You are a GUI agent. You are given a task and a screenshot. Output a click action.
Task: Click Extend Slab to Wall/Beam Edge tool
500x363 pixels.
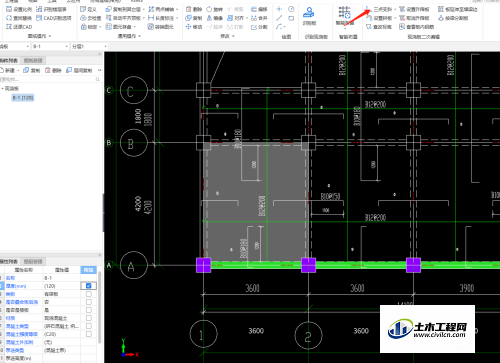click(458, 9)
